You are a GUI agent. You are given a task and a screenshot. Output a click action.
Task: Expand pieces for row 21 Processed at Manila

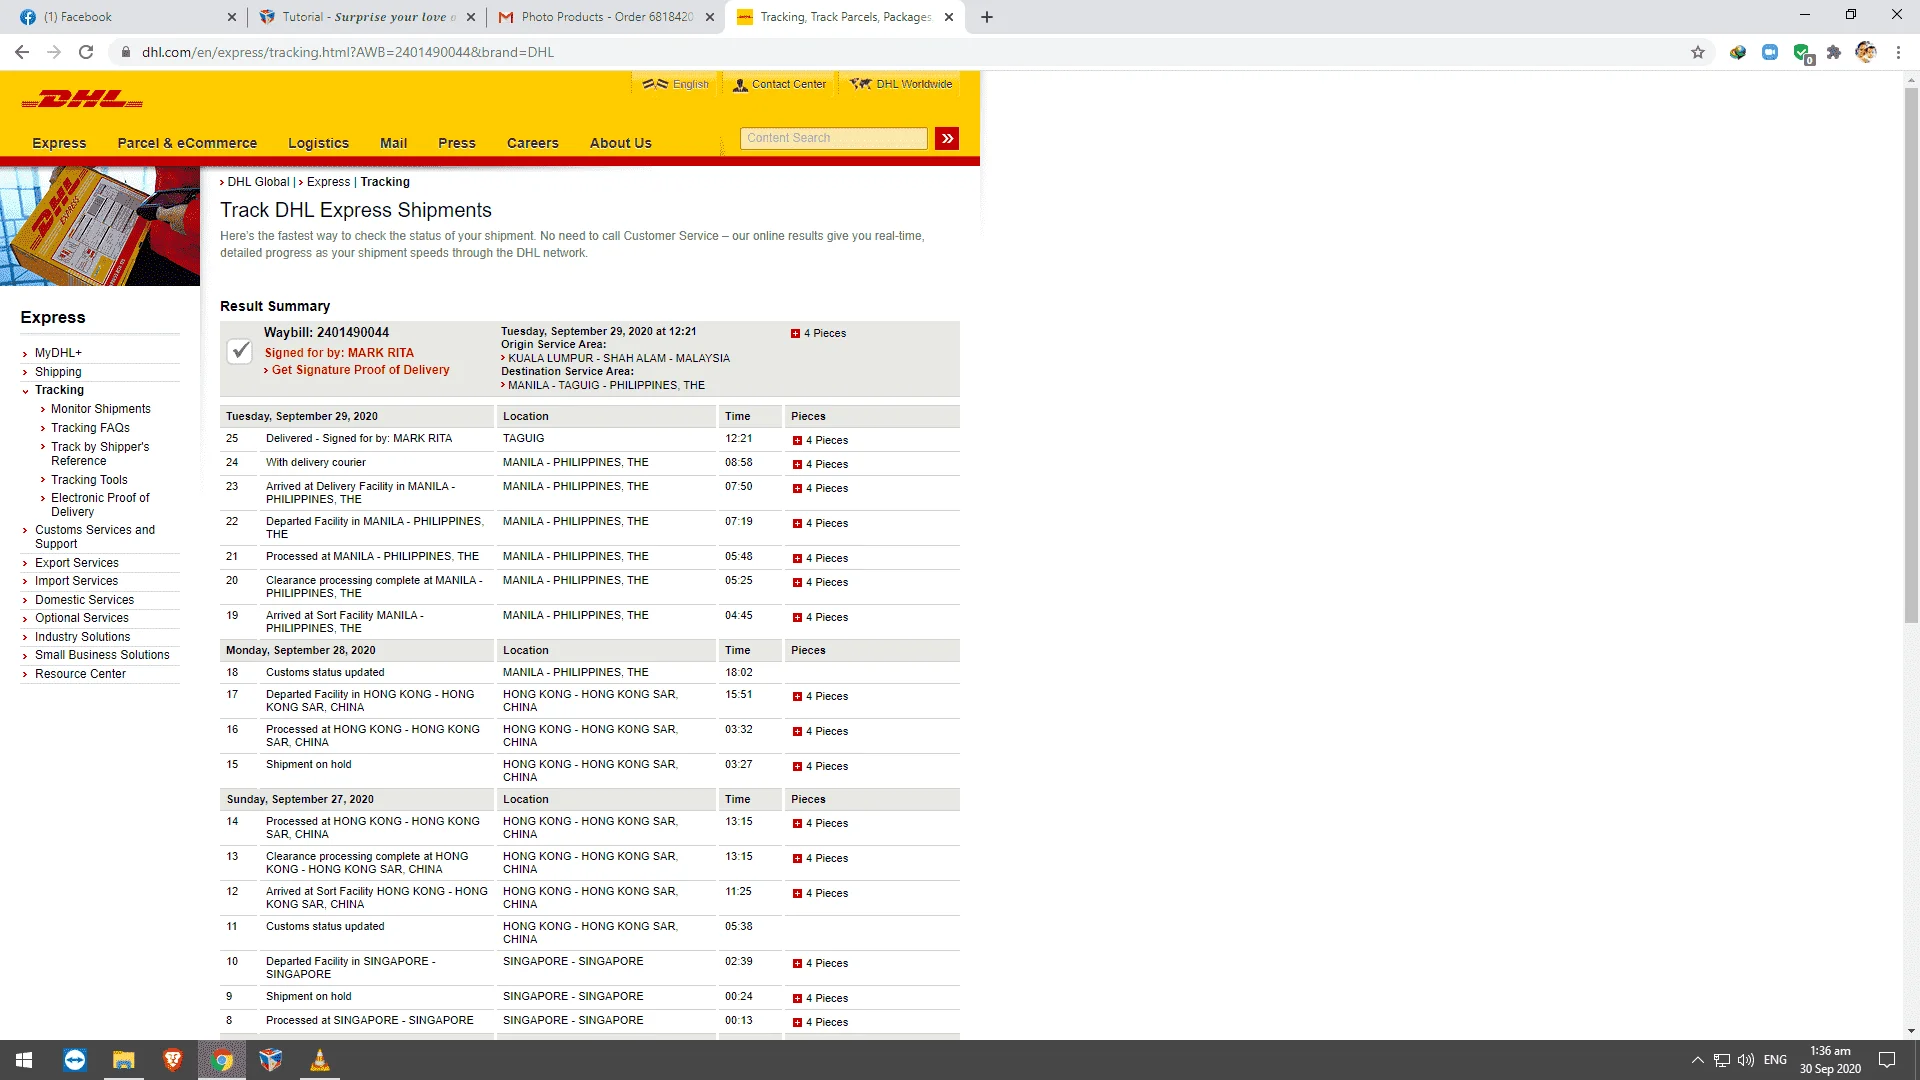[797, 559]
